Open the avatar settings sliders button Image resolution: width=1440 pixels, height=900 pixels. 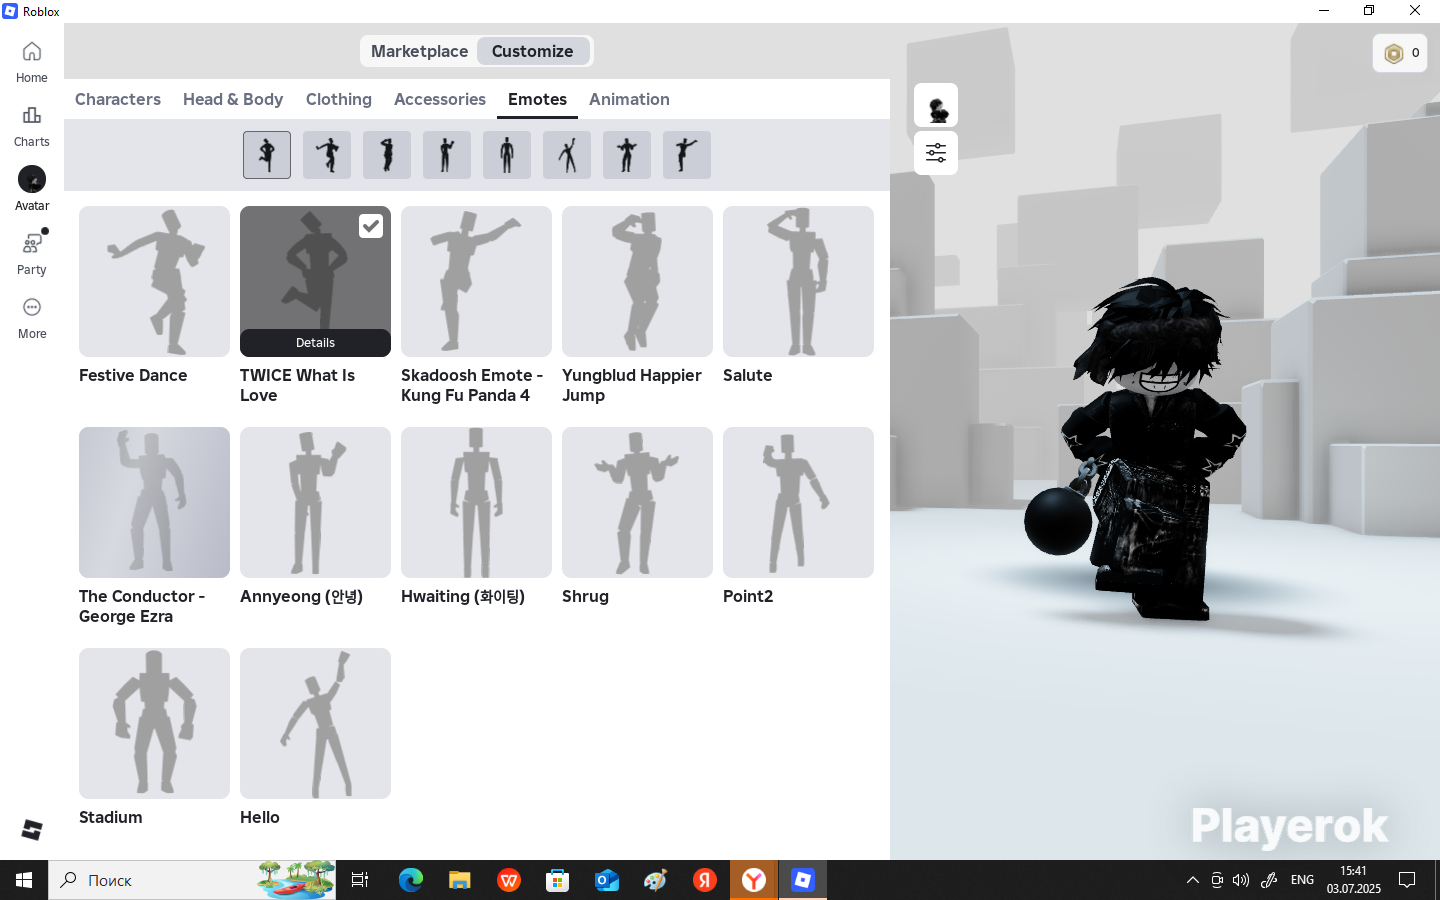pyautogui.click(x=936, y=153)
